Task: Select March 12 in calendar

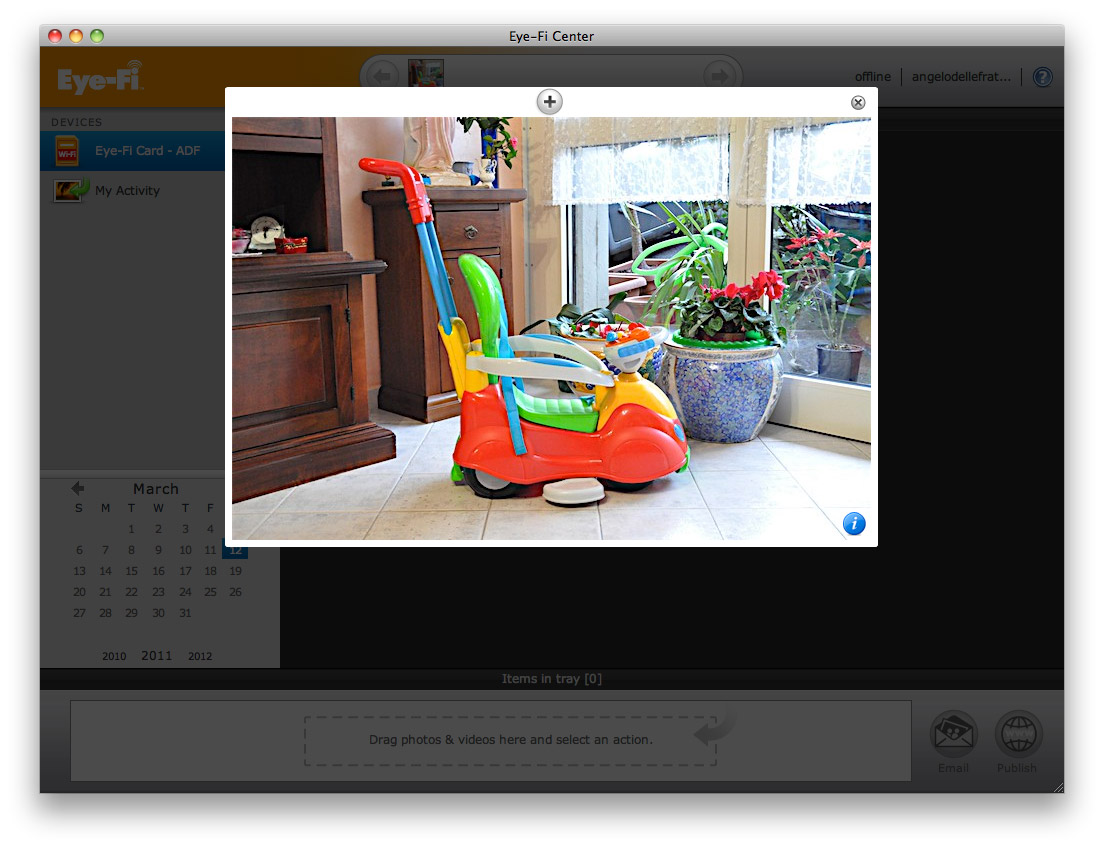Action: (x=235, y=550)
